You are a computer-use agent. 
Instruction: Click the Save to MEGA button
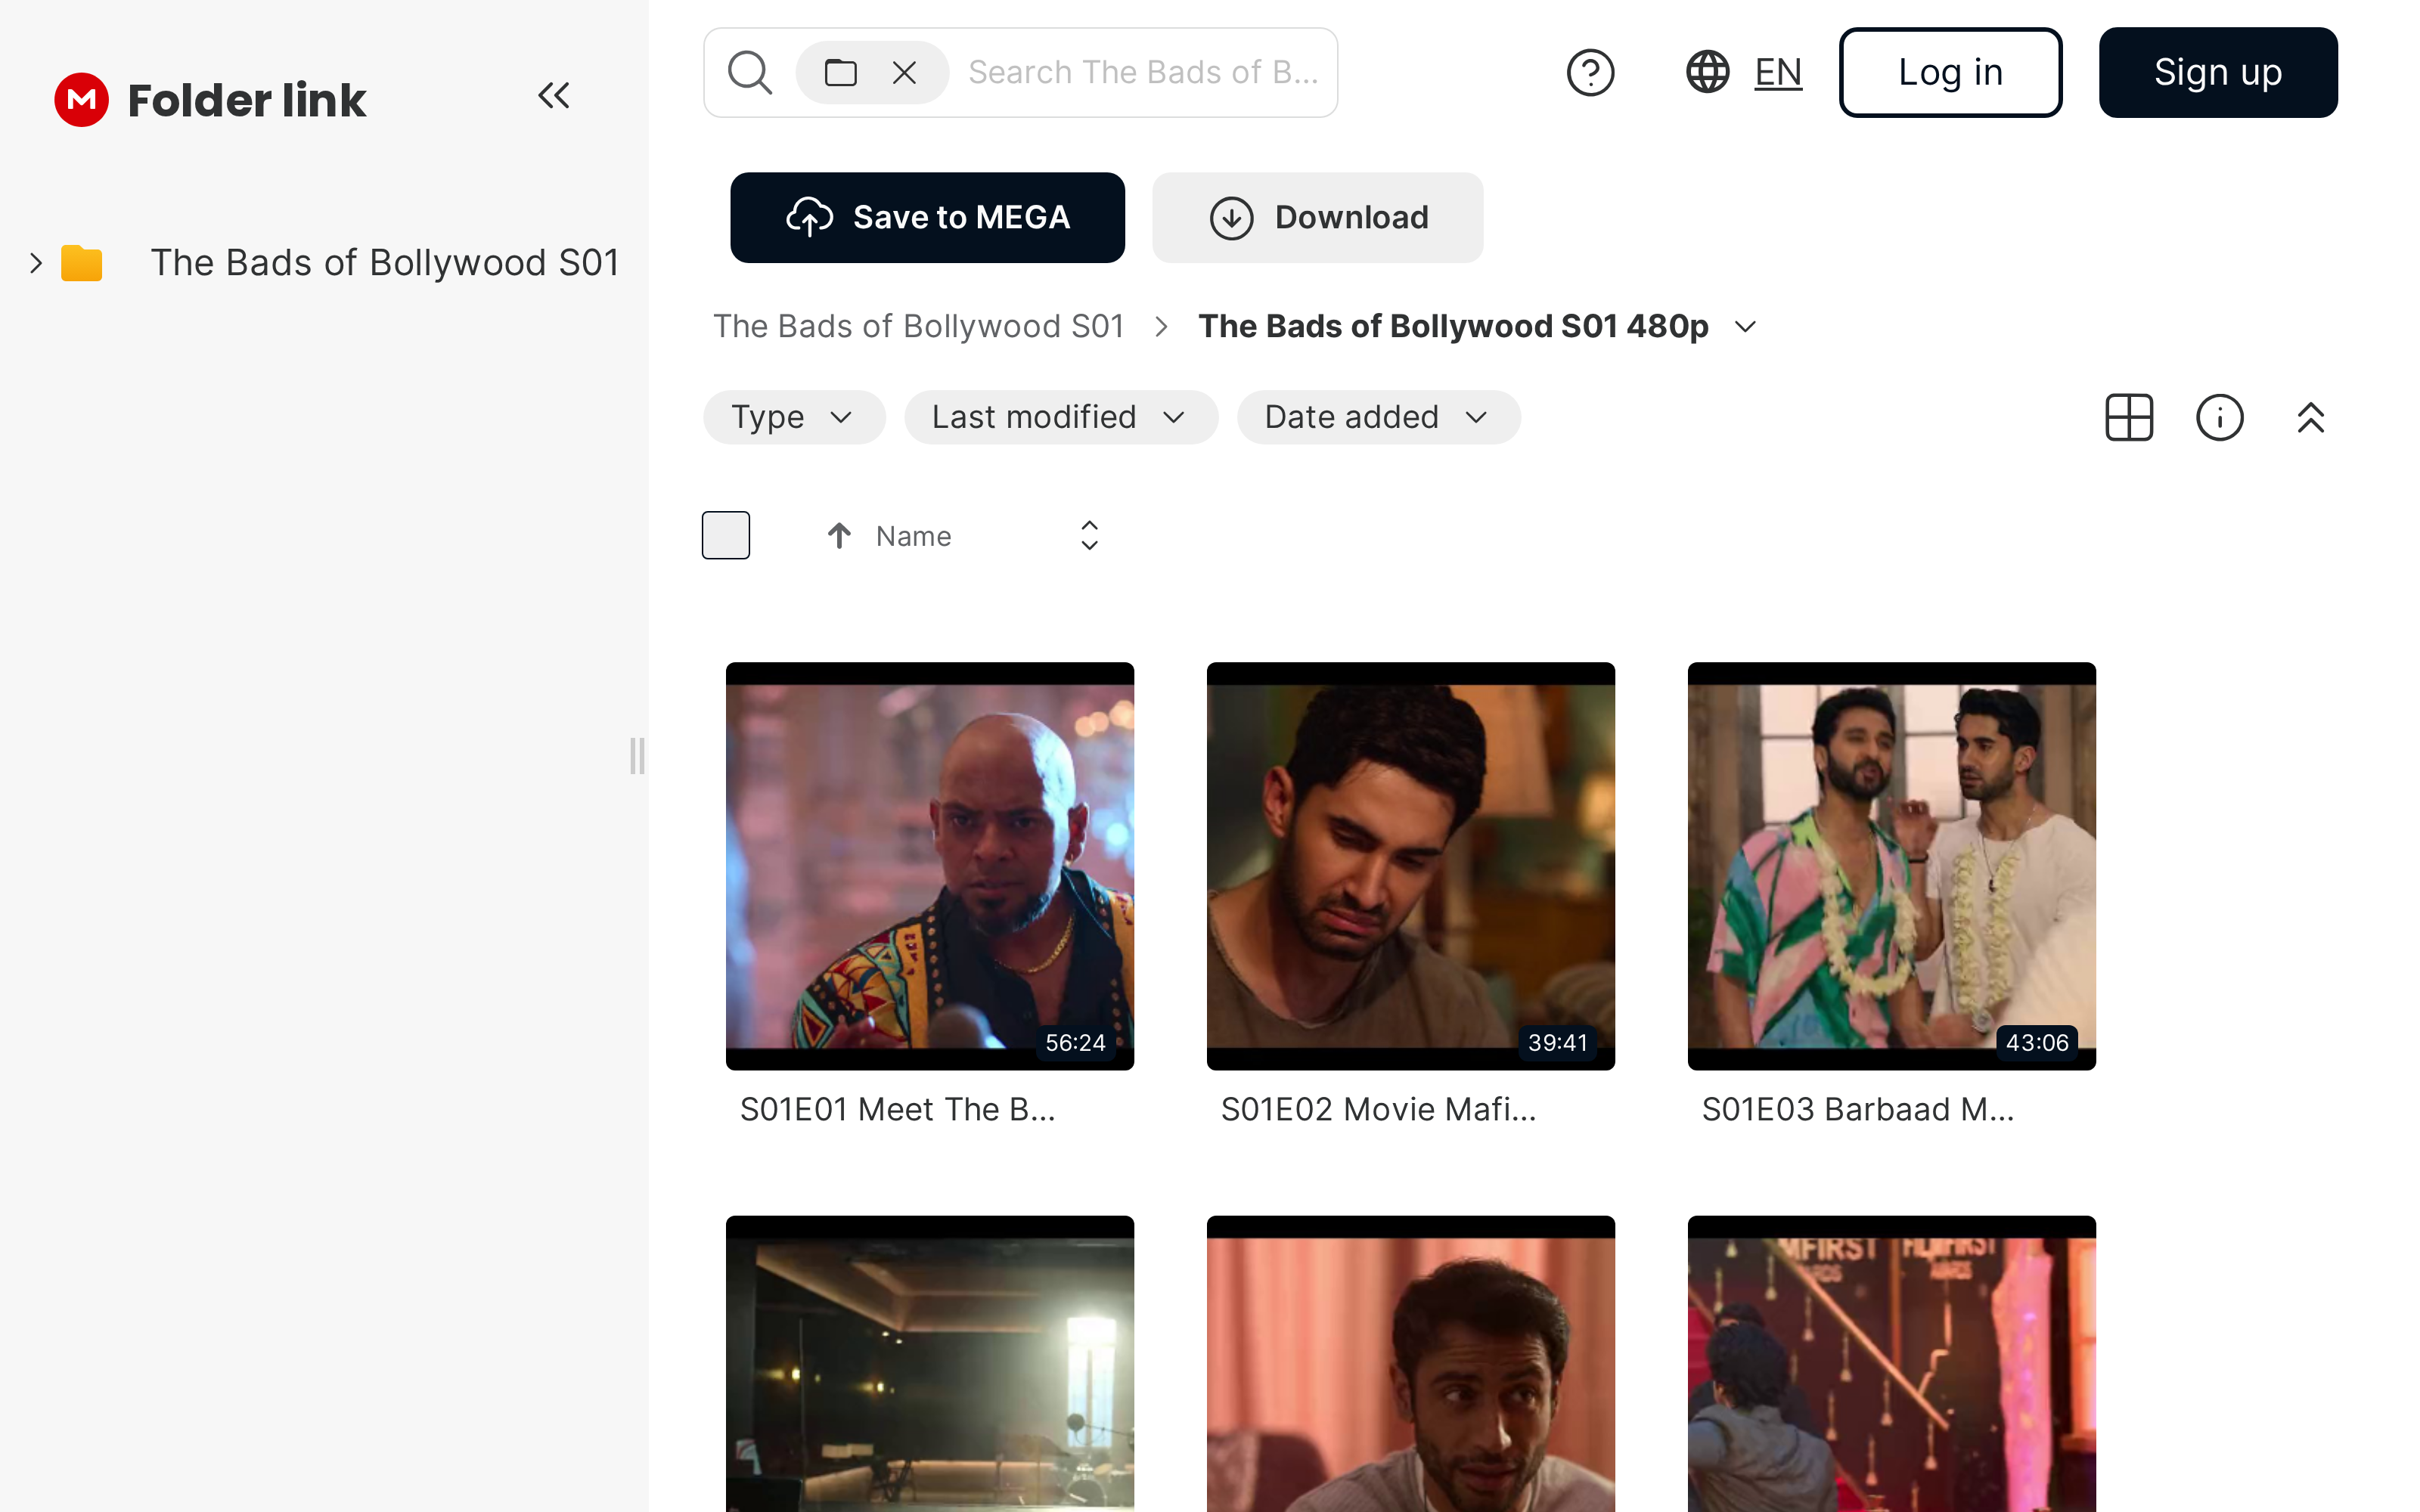pyautogui.click(x=927, y=217)
